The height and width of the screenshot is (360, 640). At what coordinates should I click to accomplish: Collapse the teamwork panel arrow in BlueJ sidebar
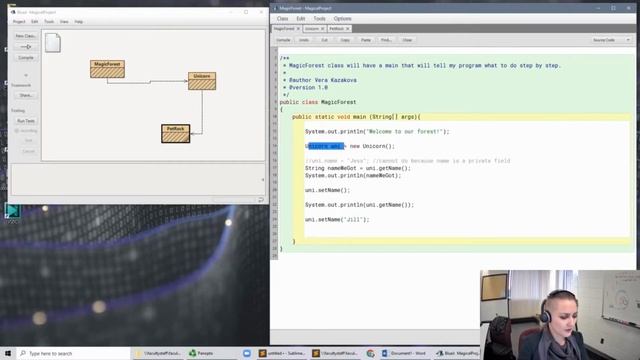click(x=26, y=75)
